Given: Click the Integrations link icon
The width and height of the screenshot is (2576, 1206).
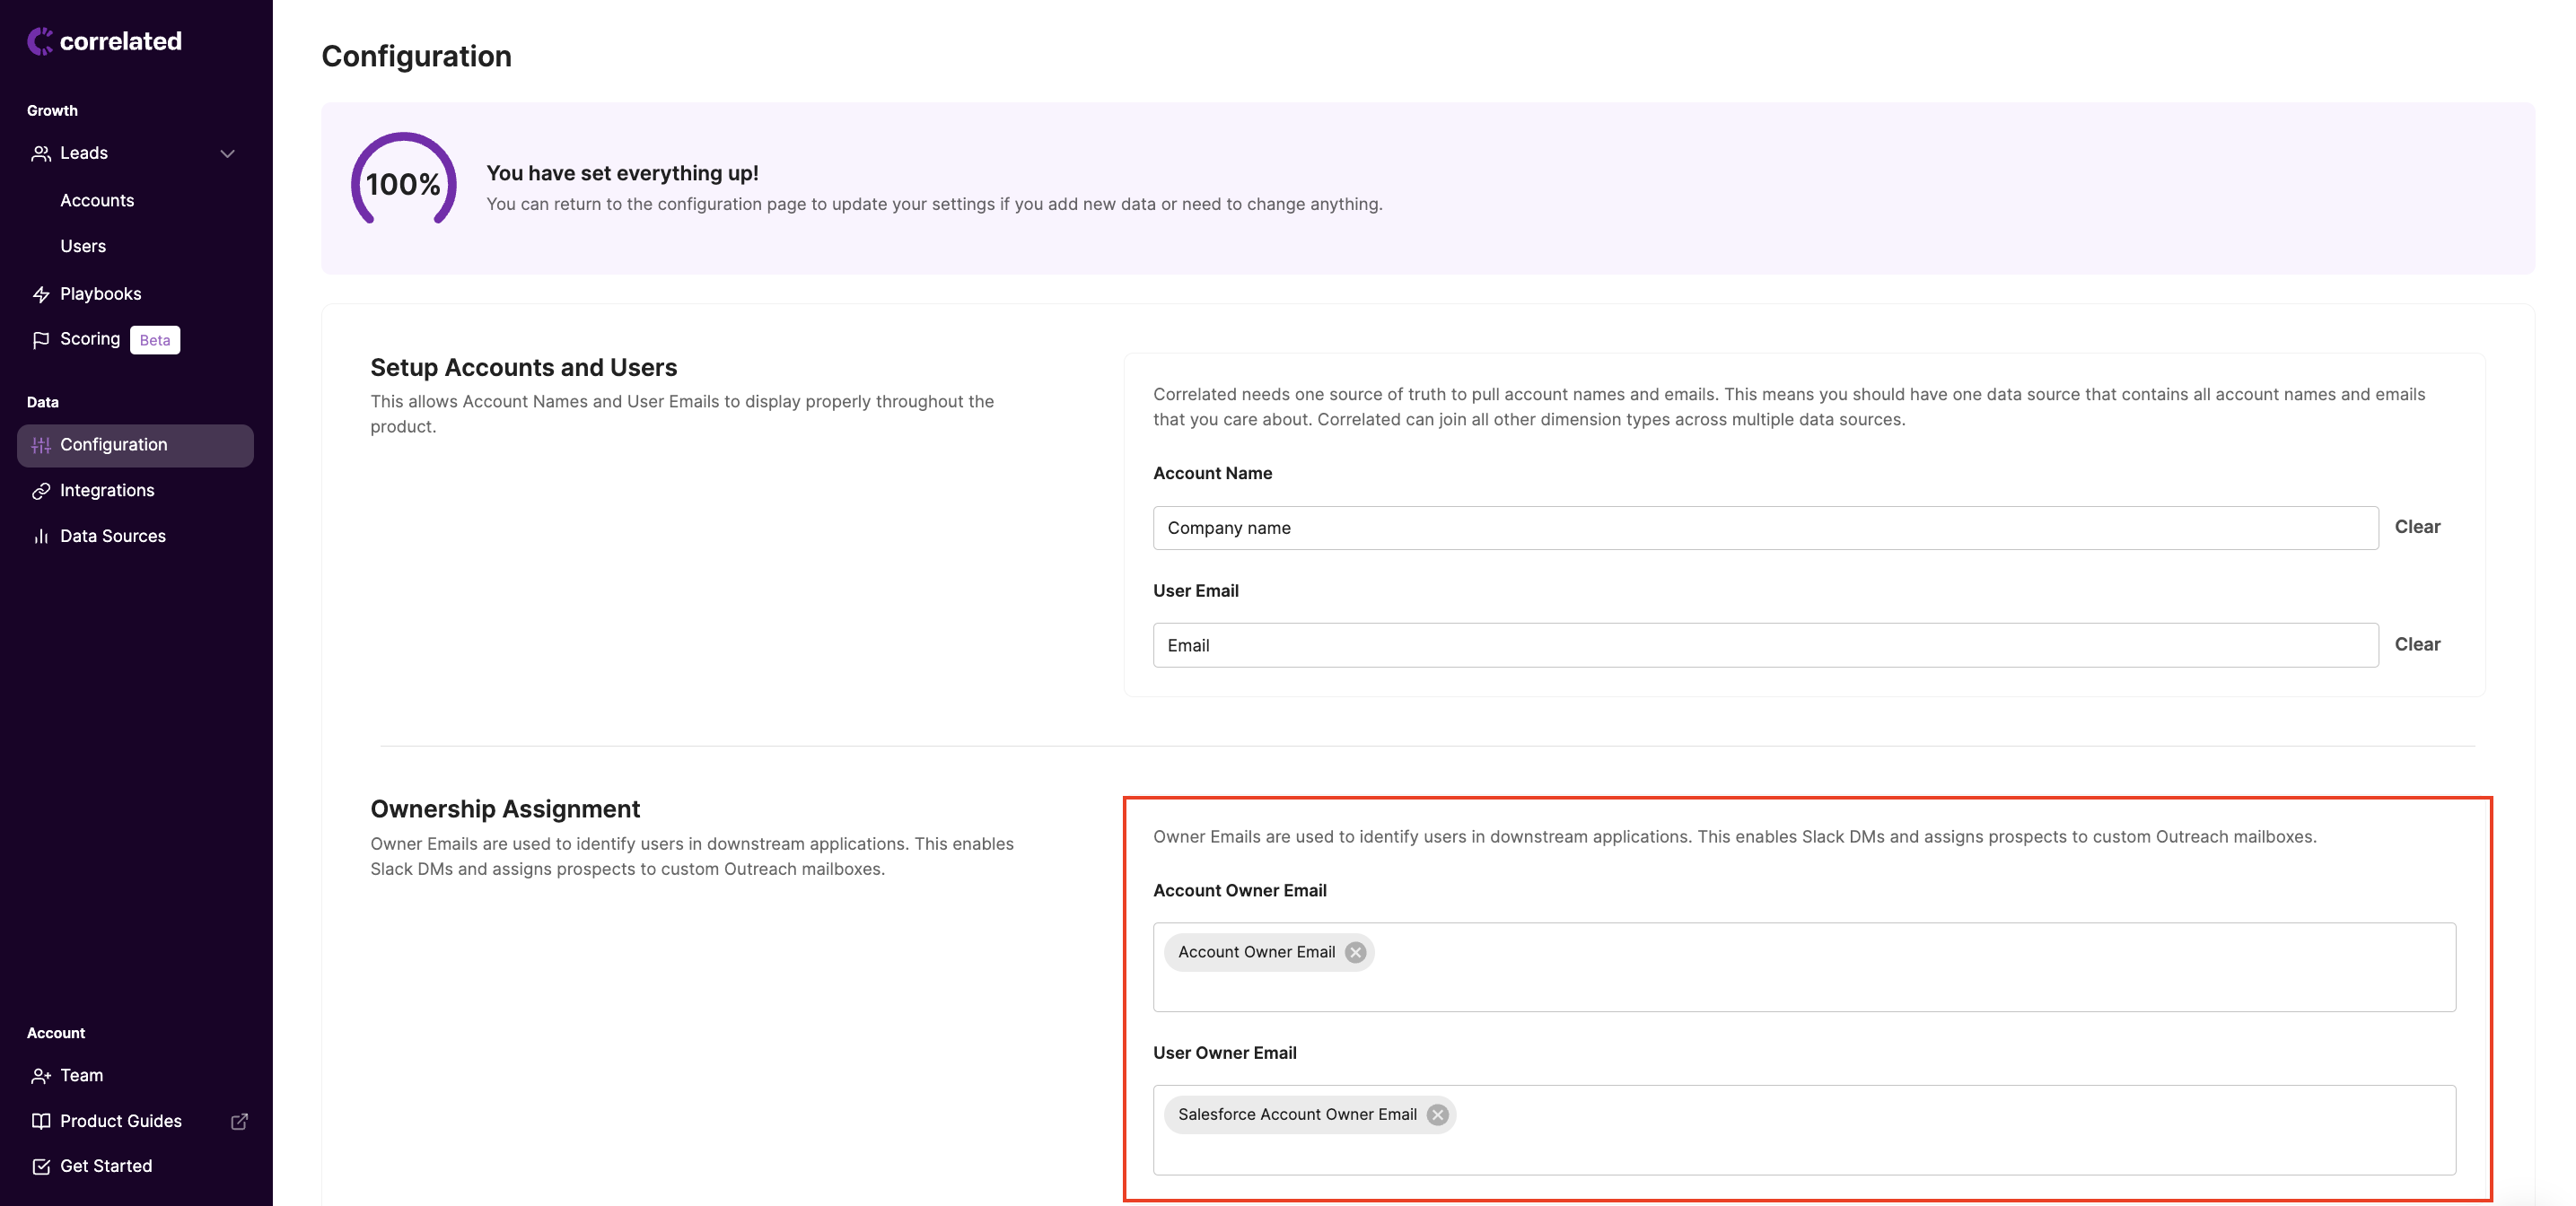Looking at the screenshot, I should point(41,491).
